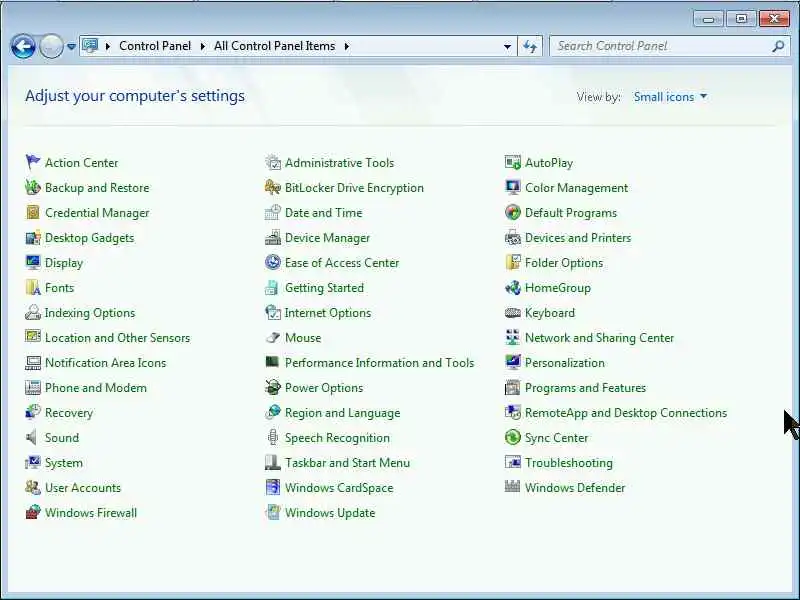Click the Power Options icon
The image size is (800, 600).
pyautogui.click(x=273, y=387)
